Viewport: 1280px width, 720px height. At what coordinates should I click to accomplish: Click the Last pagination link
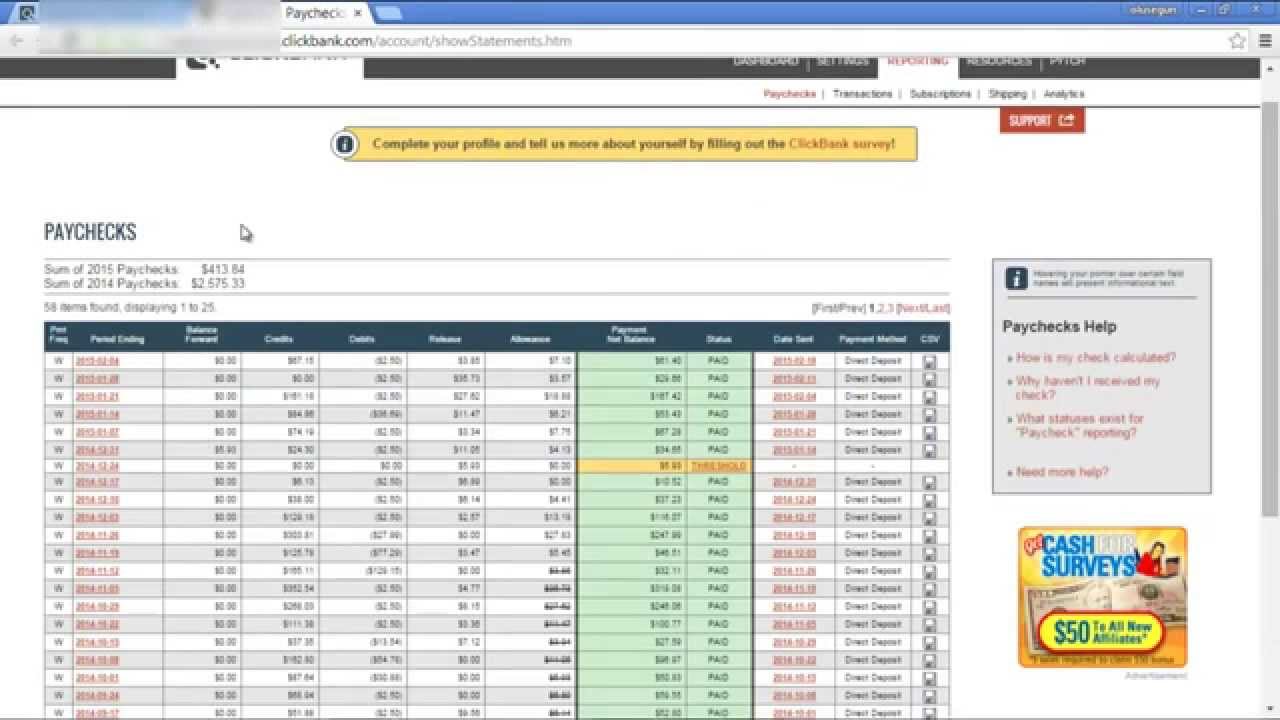pos(936,308)
